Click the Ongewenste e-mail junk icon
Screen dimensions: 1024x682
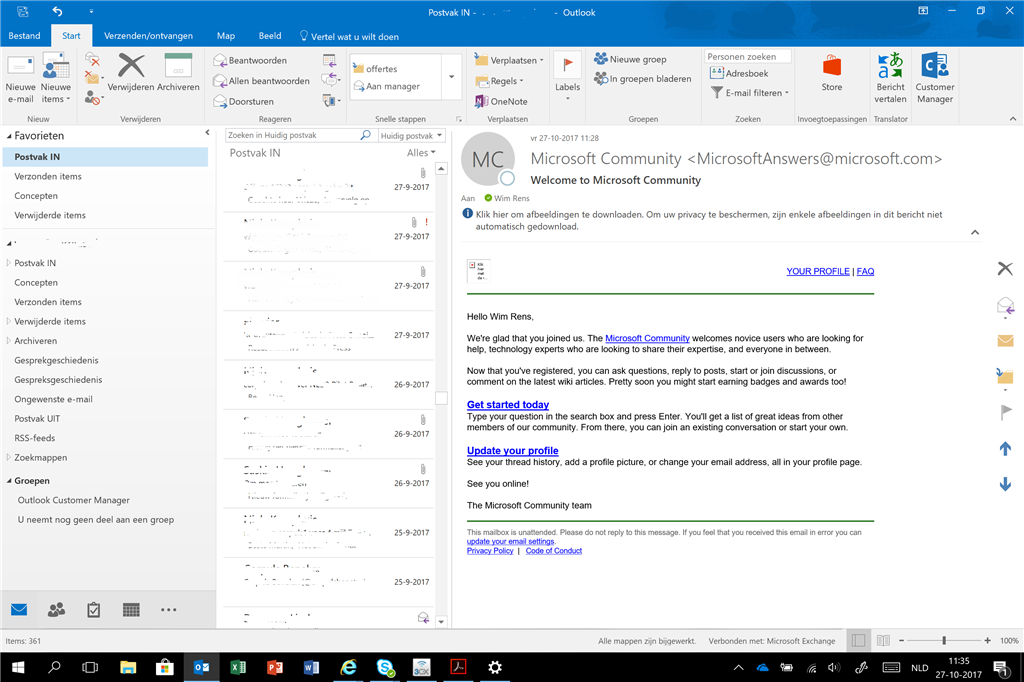click(93, 98)
